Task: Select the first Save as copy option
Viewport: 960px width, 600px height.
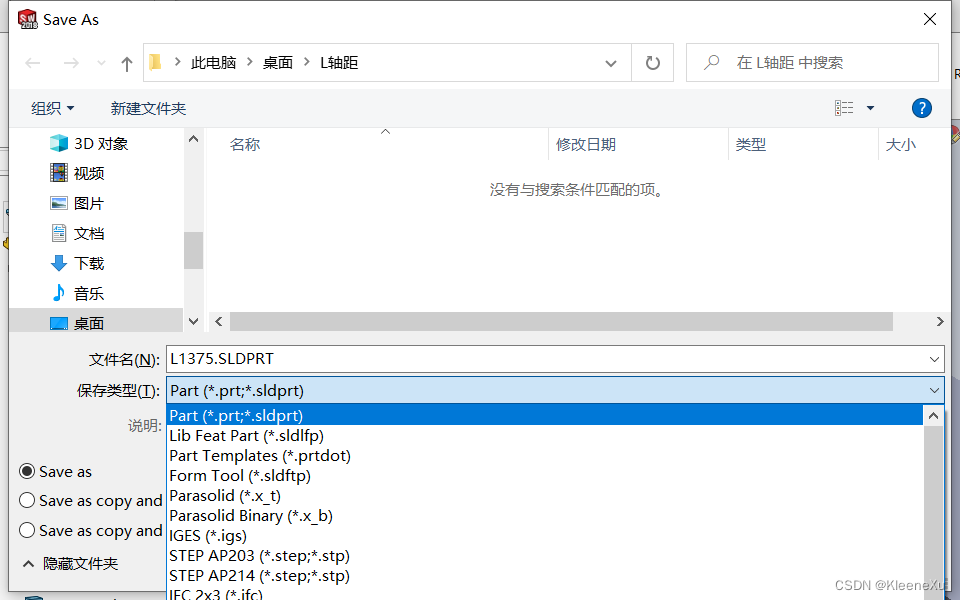Action: tap(28, 500)
